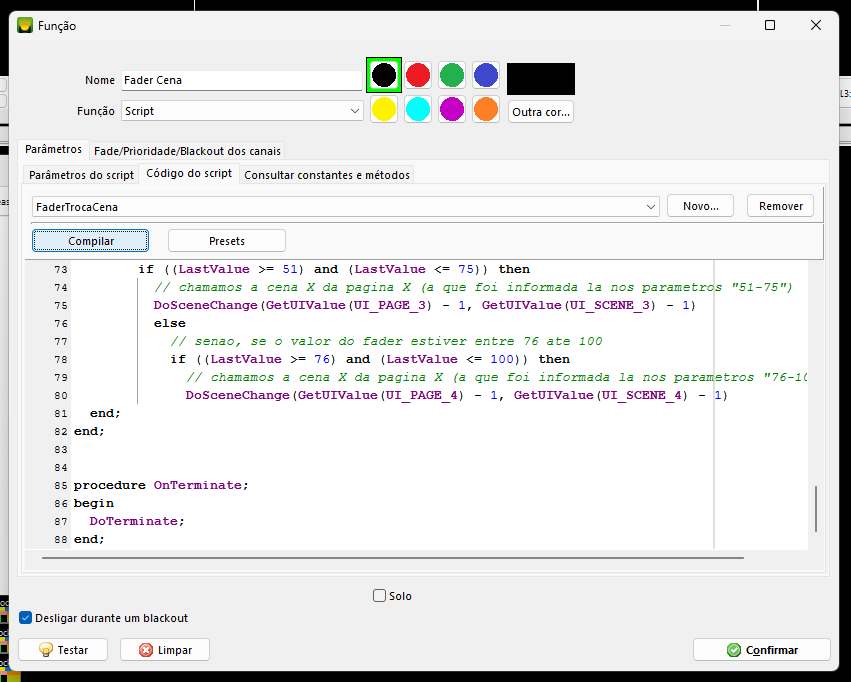Choose the red color circle
This screenshot has height=682, width=851.
418,75
